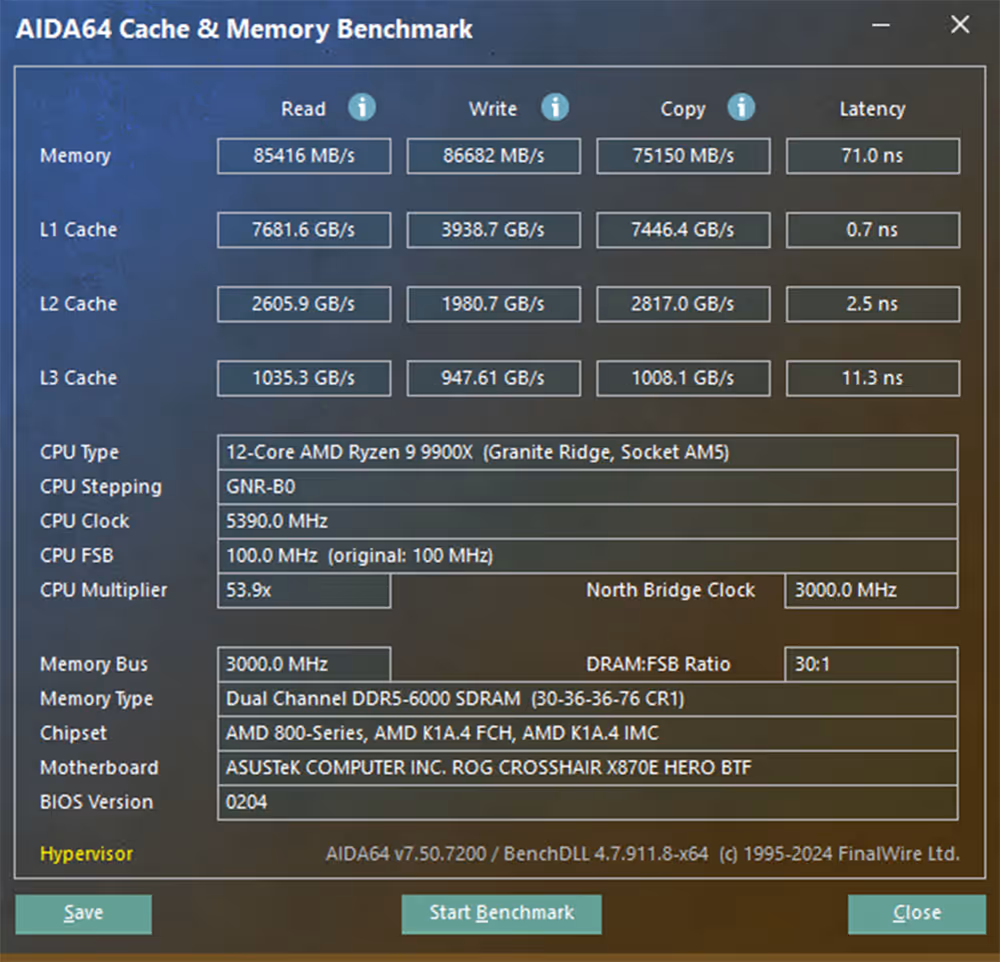Click the Memory Type field with DDR5-6000 details
This screenshot has width=1000, height=962.
pos(587,699)
